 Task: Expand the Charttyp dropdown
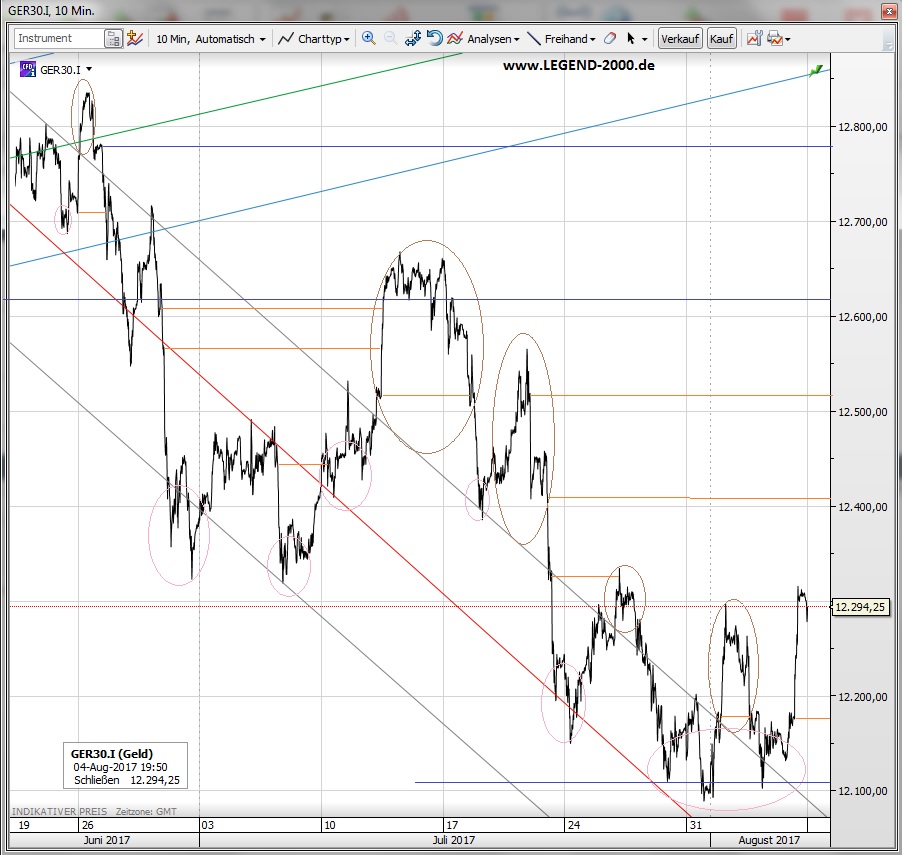314,39
